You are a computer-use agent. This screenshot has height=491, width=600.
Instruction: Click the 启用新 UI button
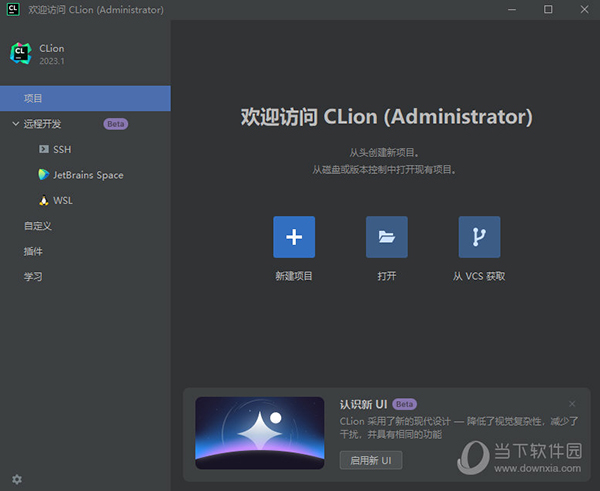pyautogui.click(x=371, y=460)
